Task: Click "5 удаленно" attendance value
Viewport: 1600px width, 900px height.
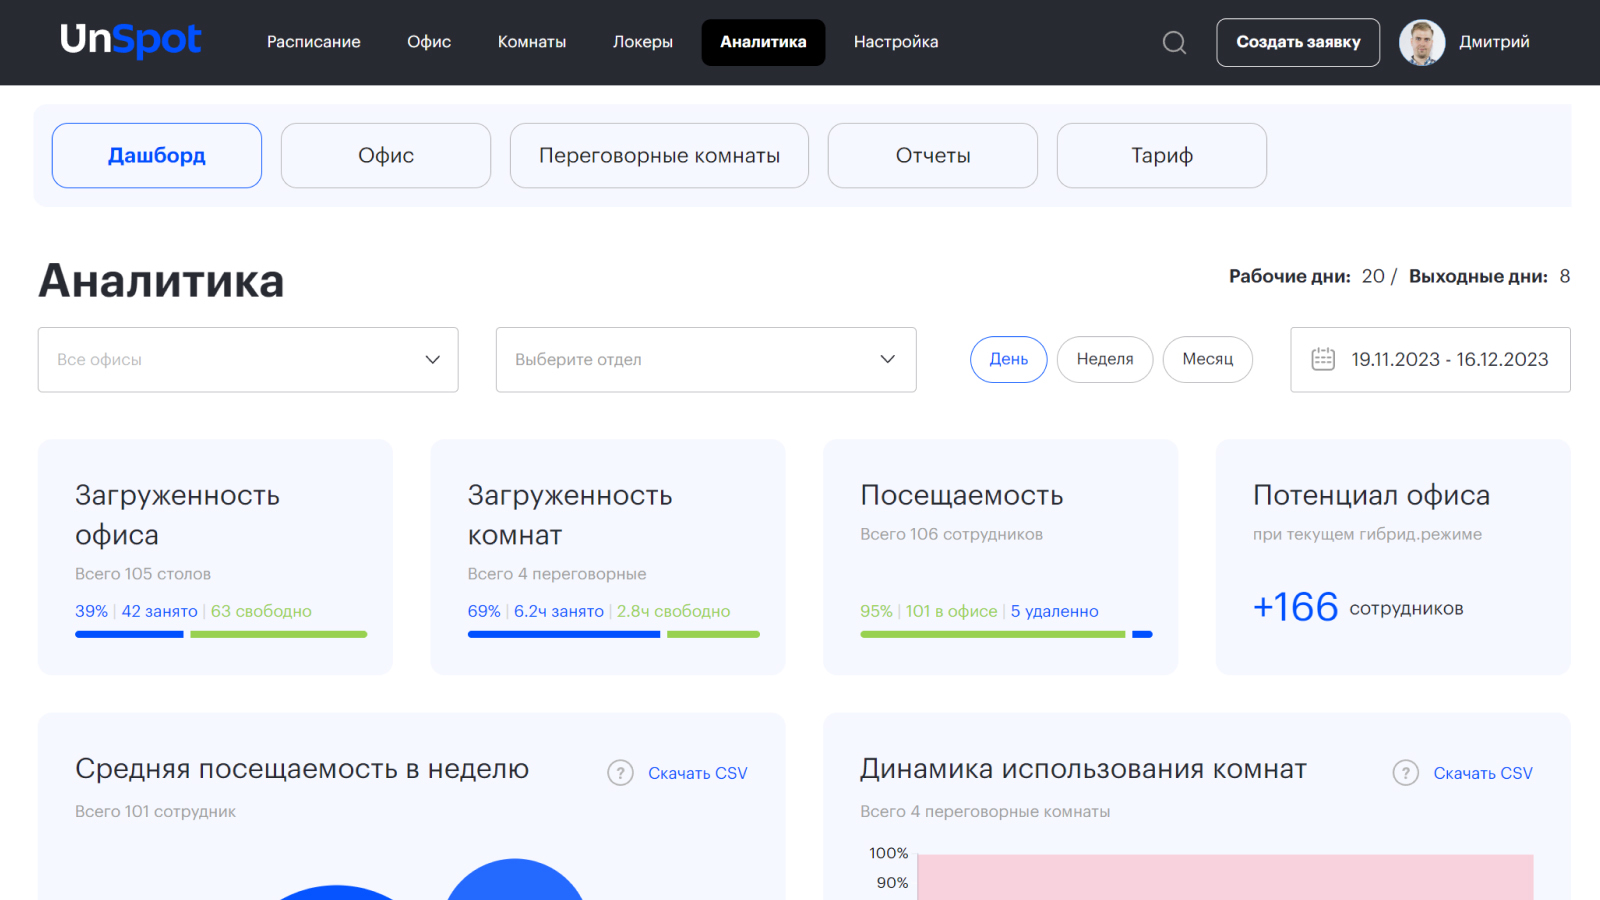Action: pyautogui.click(x=1054, y=611)
